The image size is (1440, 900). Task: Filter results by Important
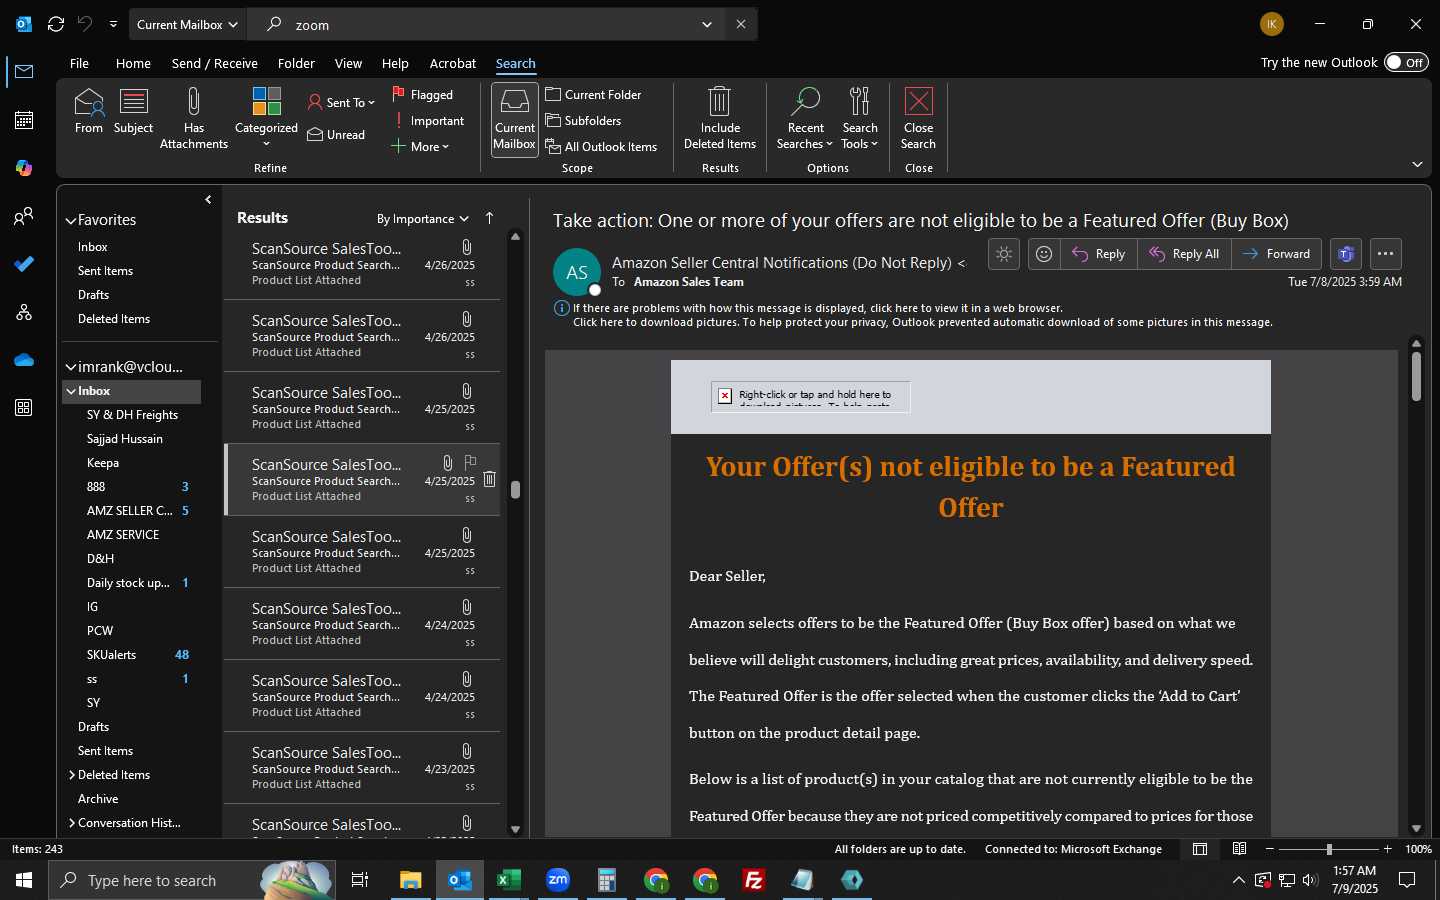tap(429, 121)
